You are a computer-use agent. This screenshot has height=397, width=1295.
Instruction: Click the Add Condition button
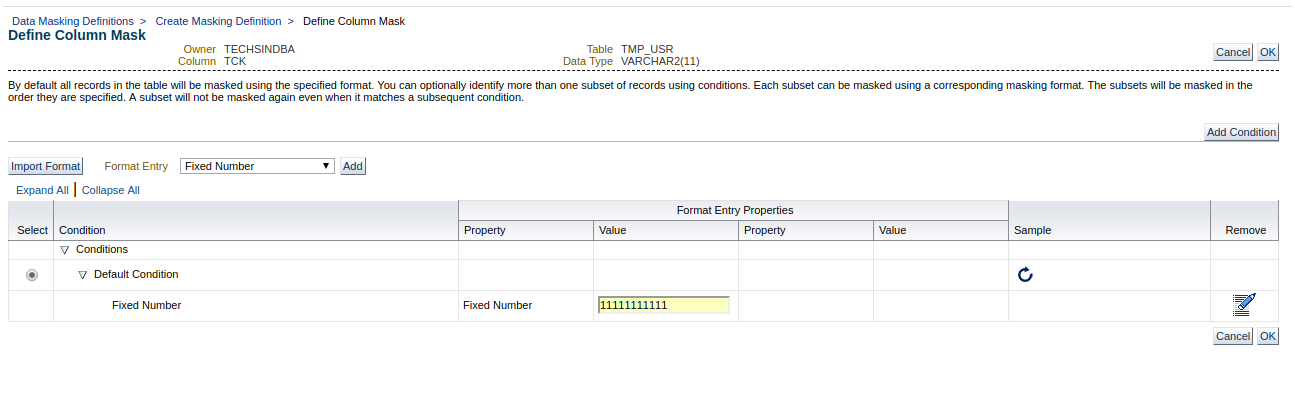coord(1241,132)
